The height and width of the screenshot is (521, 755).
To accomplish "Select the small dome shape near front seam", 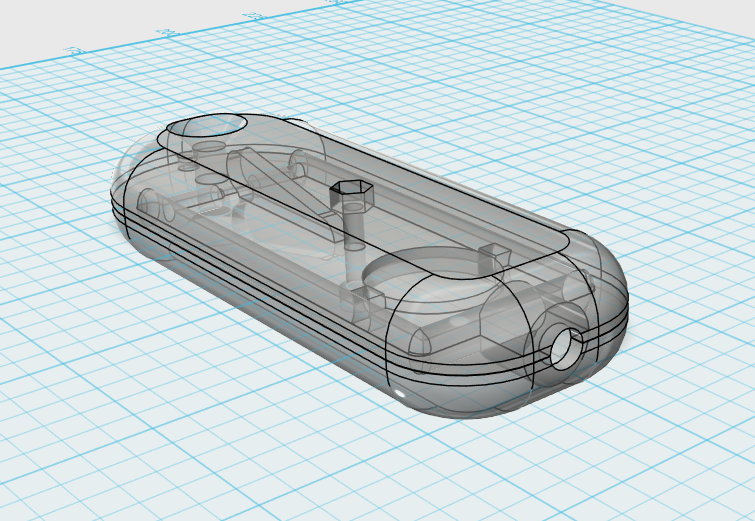I will [x=419, y=342].
